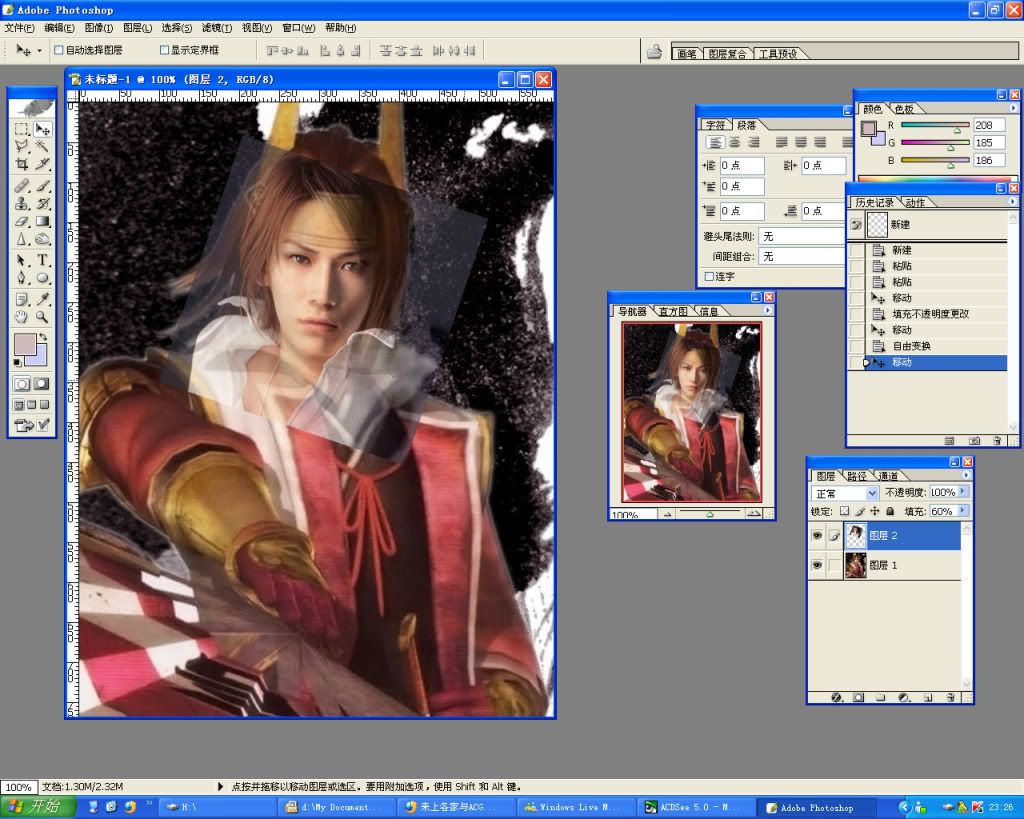Click the R value input field
The height and width of the screenshot is (819, 1024).
pyautogui.click(x=989, y=126)
